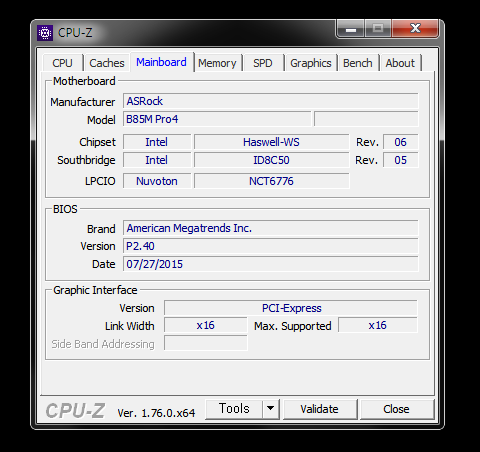Select the Mainboard tab
This screenshot has width=480, height=452.
[162, 62]
